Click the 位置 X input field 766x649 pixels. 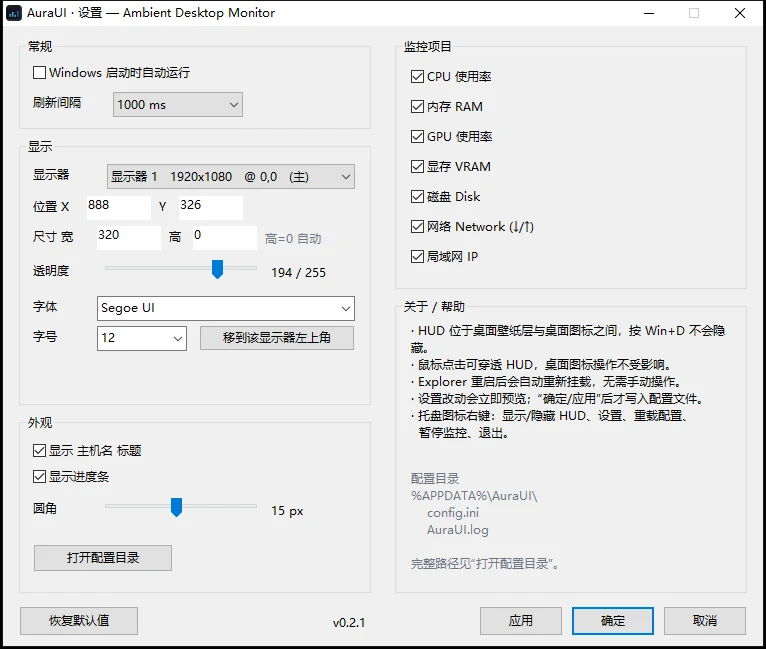pos(119,207)
